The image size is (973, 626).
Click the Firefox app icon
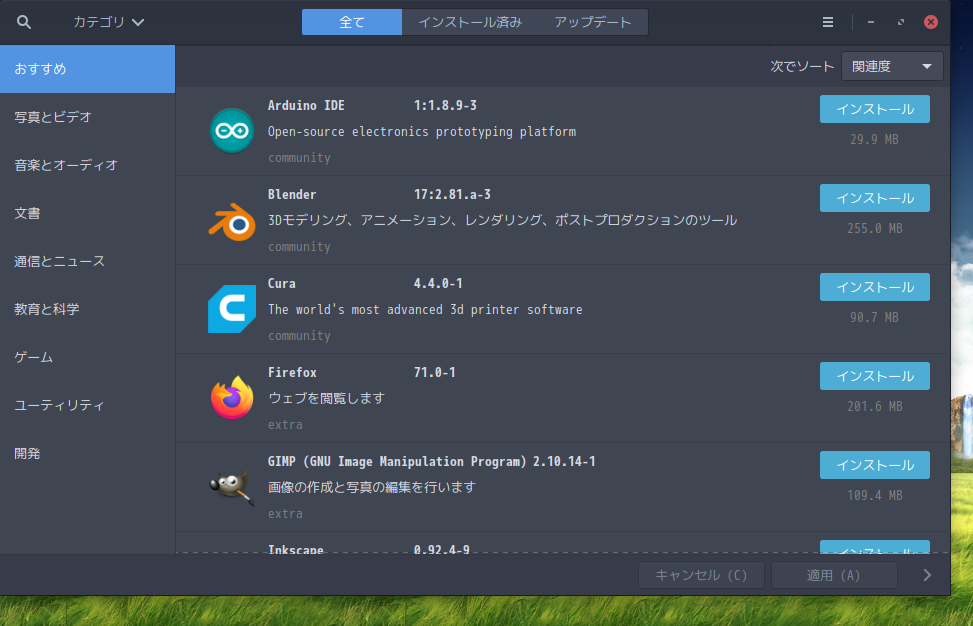coord(231,398)
